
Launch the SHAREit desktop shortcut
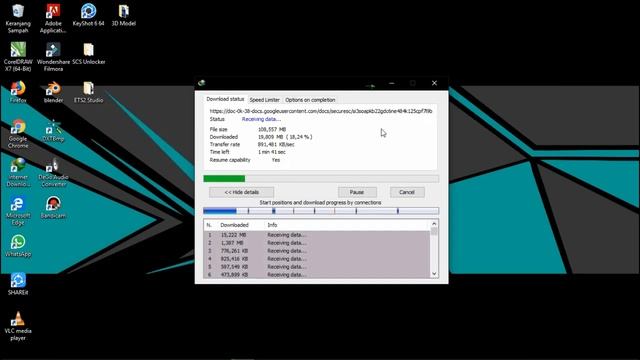[x=18, y=284]
